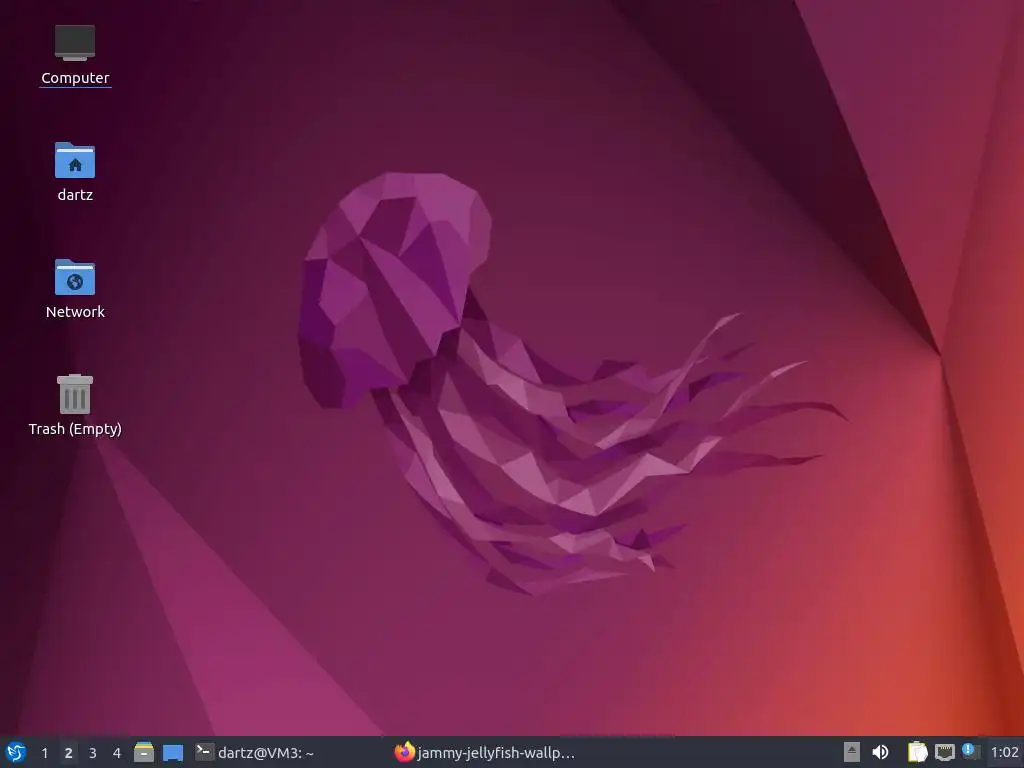Switch to workspace 1
Screen dimensions: 1024x768
(44, 753)
